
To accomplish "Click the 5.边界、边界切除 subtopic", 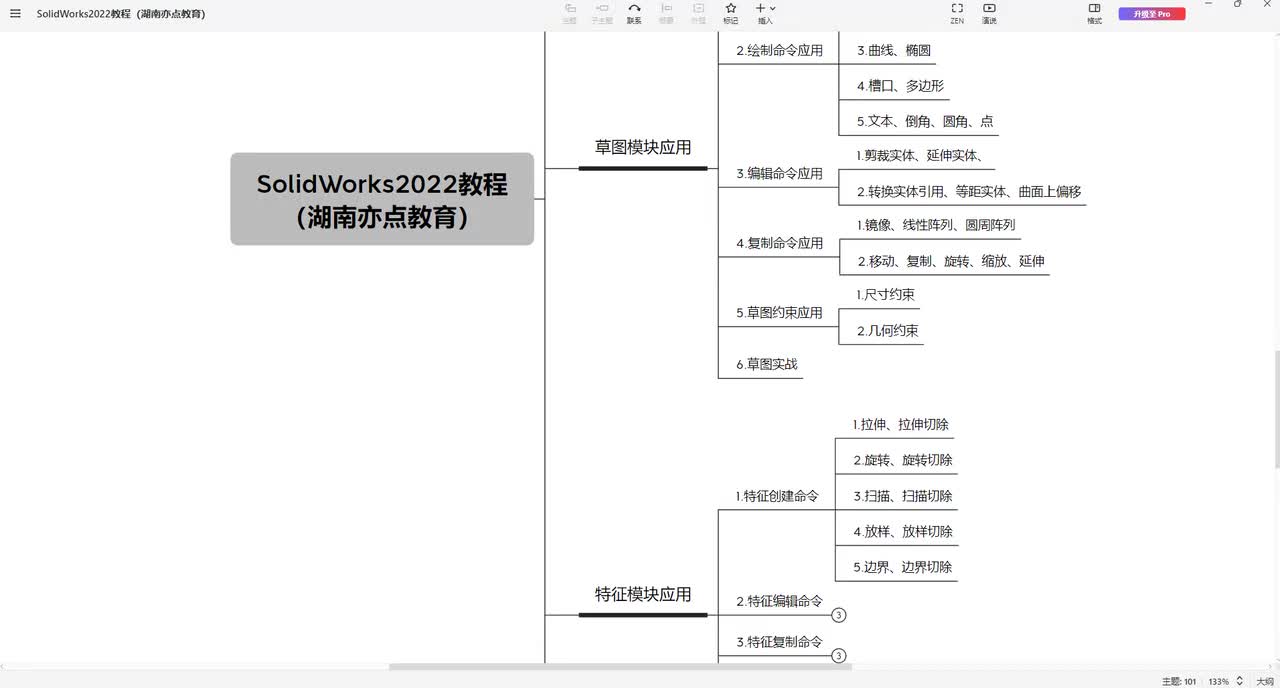I will pos(902,567).
